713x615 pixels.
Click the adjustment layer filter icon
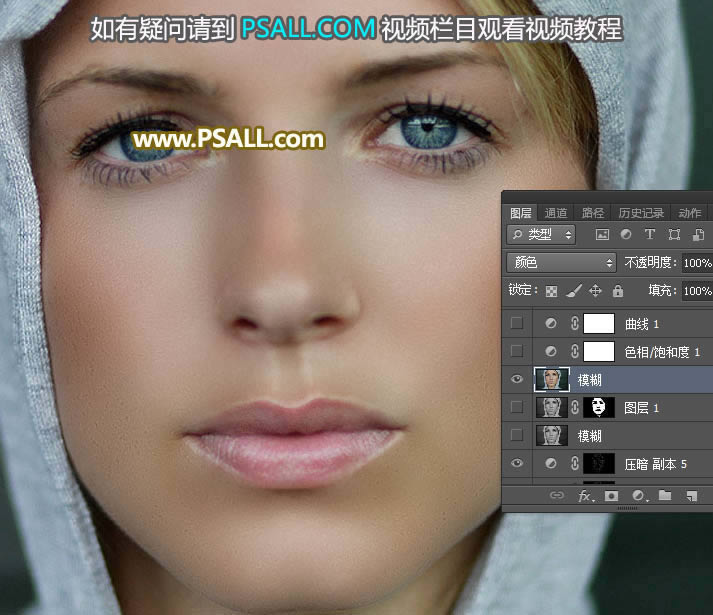tap(626, 235)
